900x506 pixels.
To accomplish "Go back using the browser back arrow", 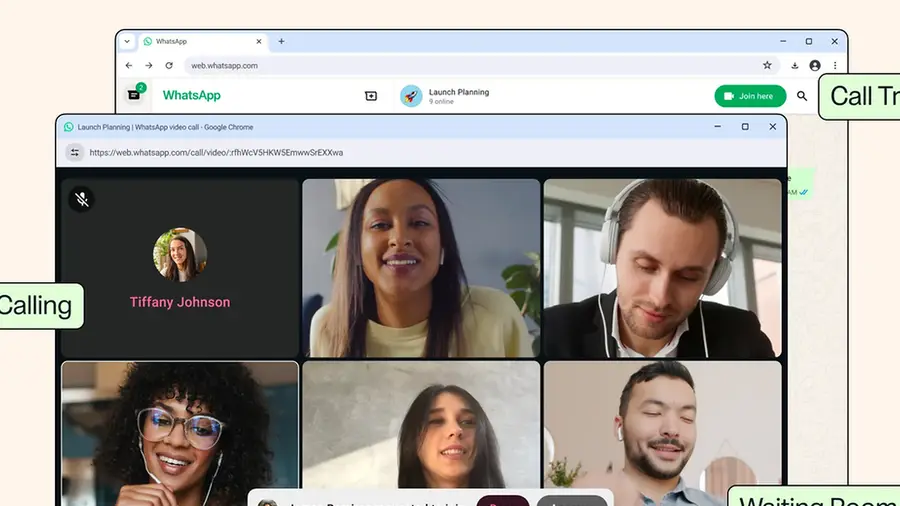I will (129, 65).
